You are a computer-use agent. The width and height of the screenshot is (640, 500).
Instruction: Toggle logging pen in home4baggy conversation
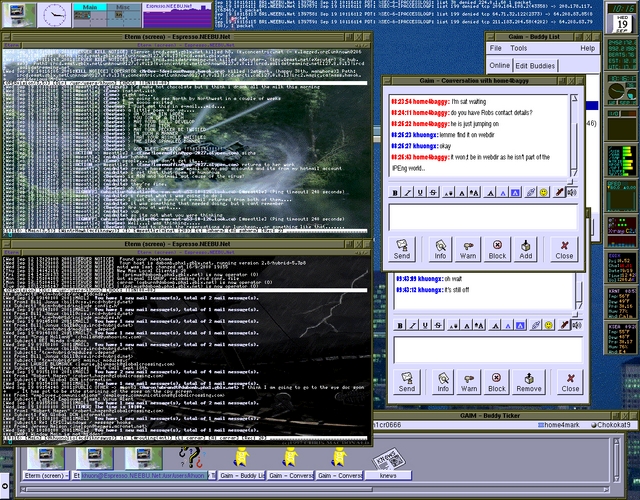[x=559, y=193]
